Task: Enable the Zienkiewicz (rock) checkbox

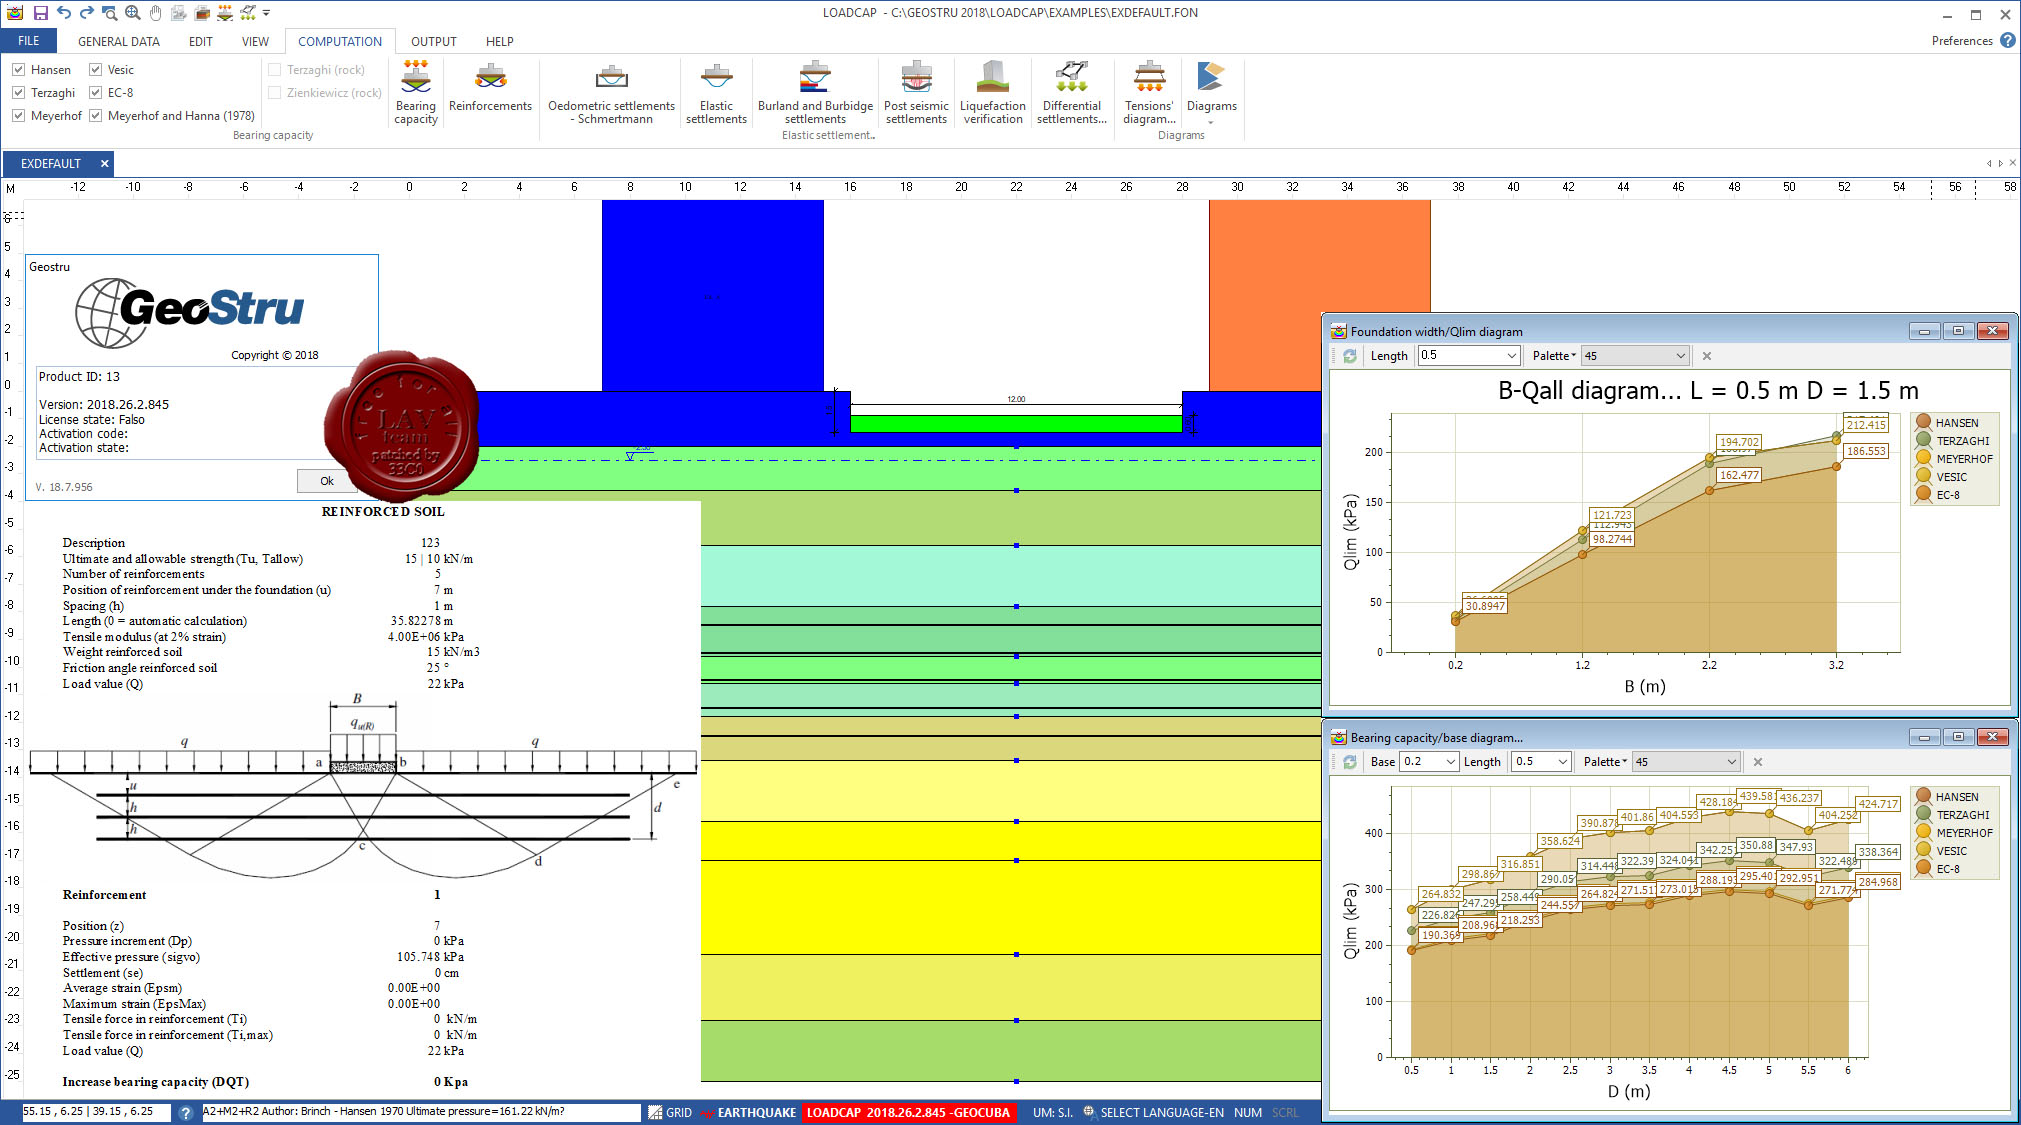Action: 274,93
